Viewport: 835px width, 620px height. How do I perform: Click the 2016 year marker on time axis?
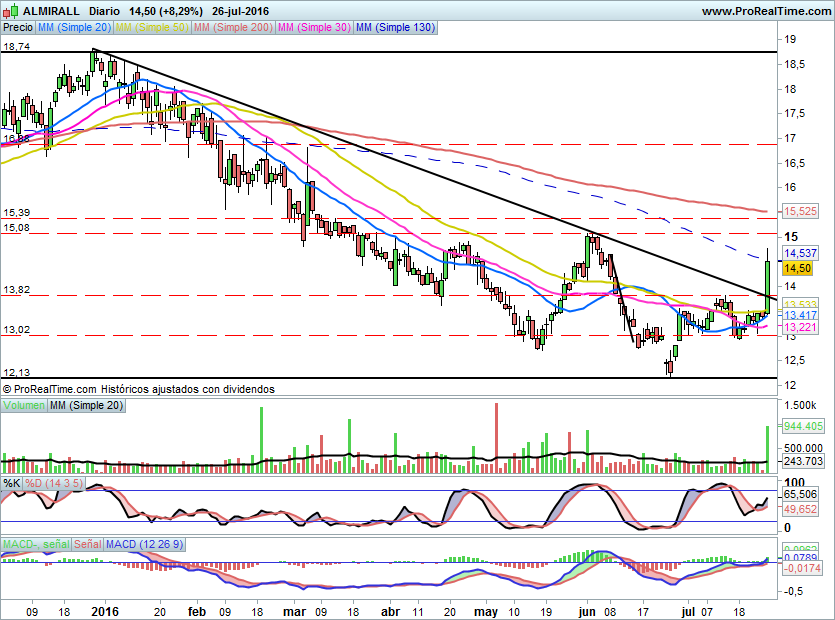pos(105,611)
